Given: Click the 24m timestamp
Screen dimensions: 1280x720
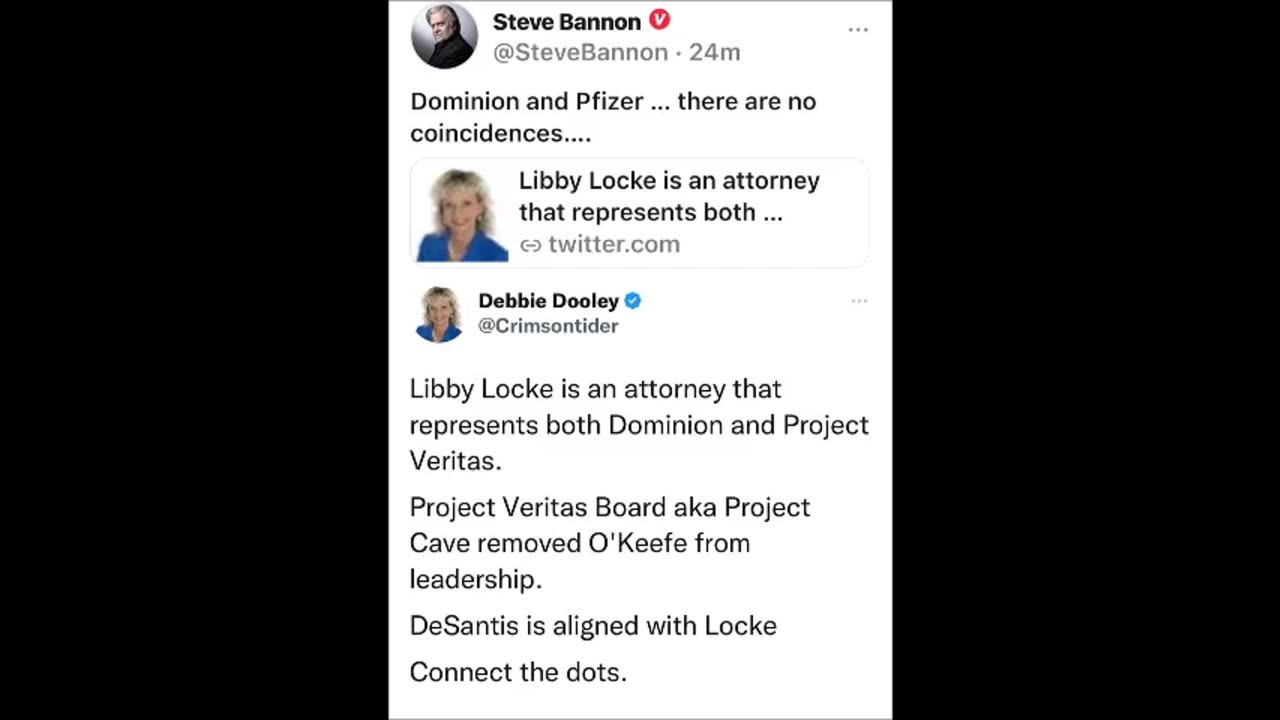Looking at the screenshot, I should tap(715, 53).
